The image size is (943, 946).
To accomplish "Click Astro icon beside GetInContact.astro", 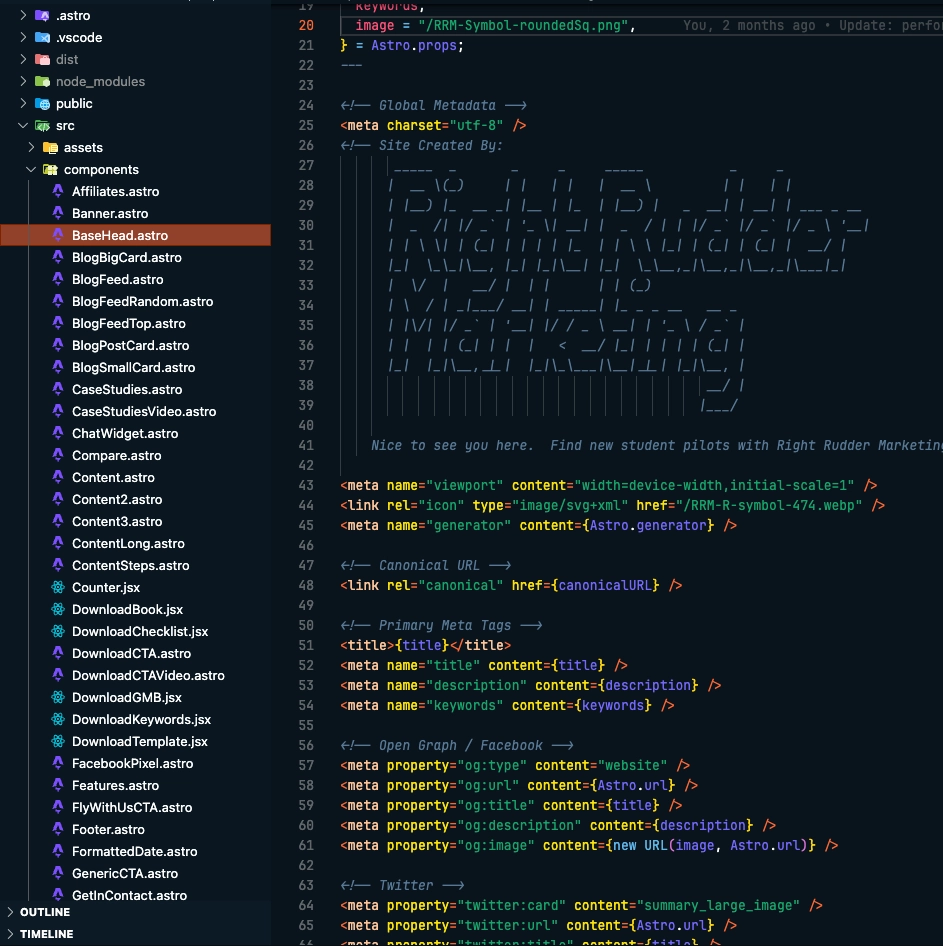I will tap(58, 894).
